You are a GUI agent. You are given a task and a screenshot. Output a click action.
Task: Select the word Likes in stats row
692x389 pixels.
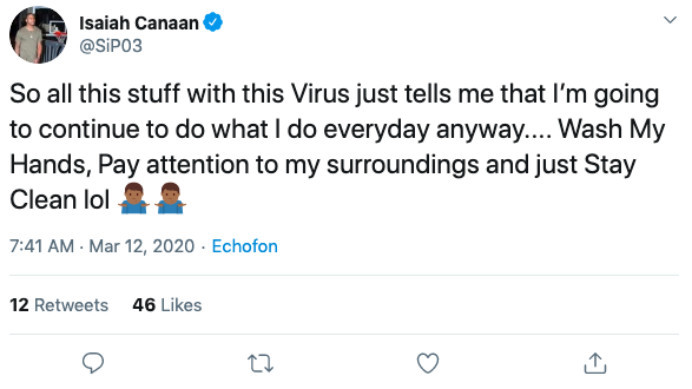click(x=181, y=305)
